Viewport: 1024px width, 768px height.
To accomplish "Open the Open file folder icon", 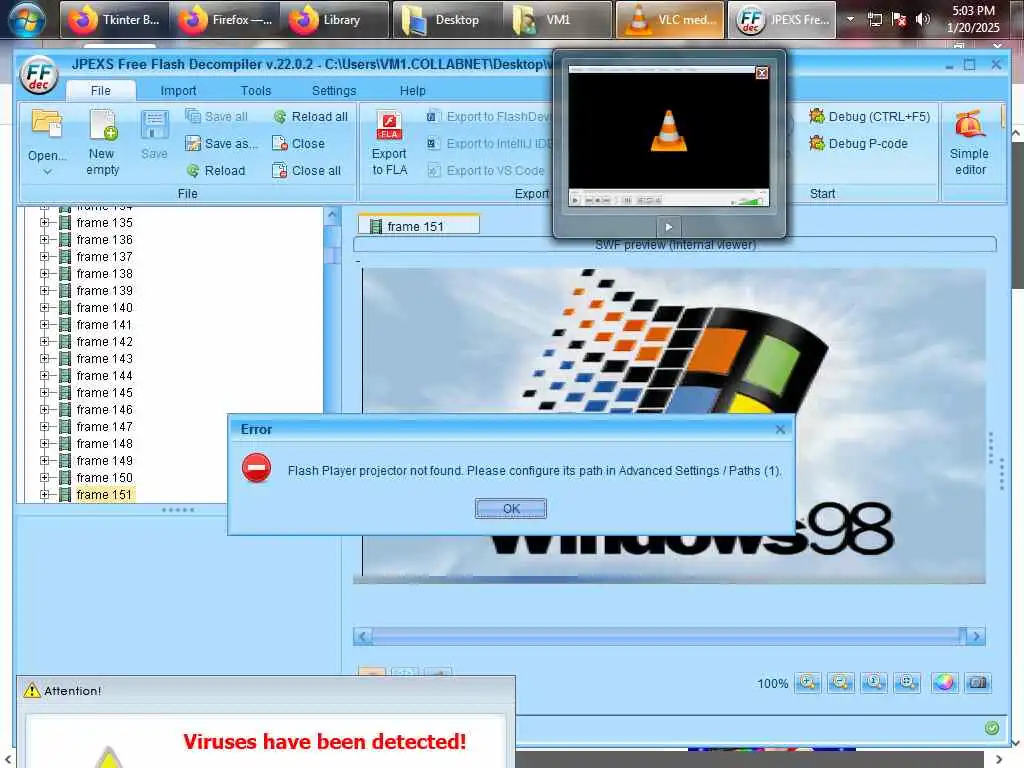I will click(47, 124).
